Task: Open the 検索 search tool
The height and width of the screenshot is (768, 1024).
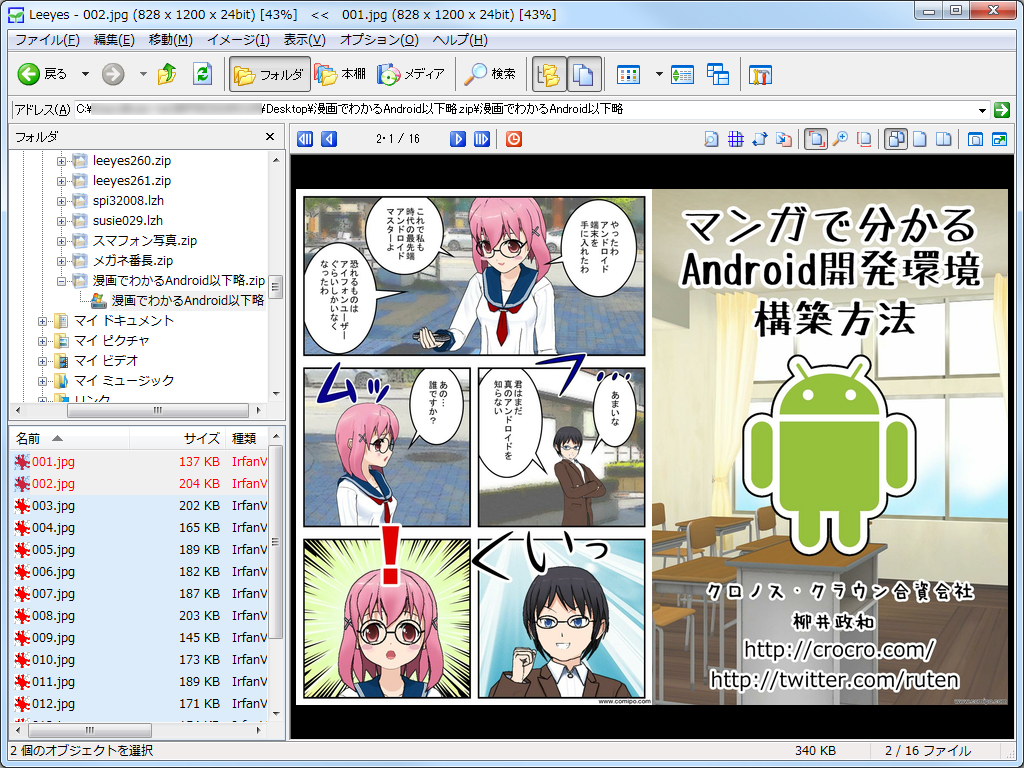Action: 490,74
